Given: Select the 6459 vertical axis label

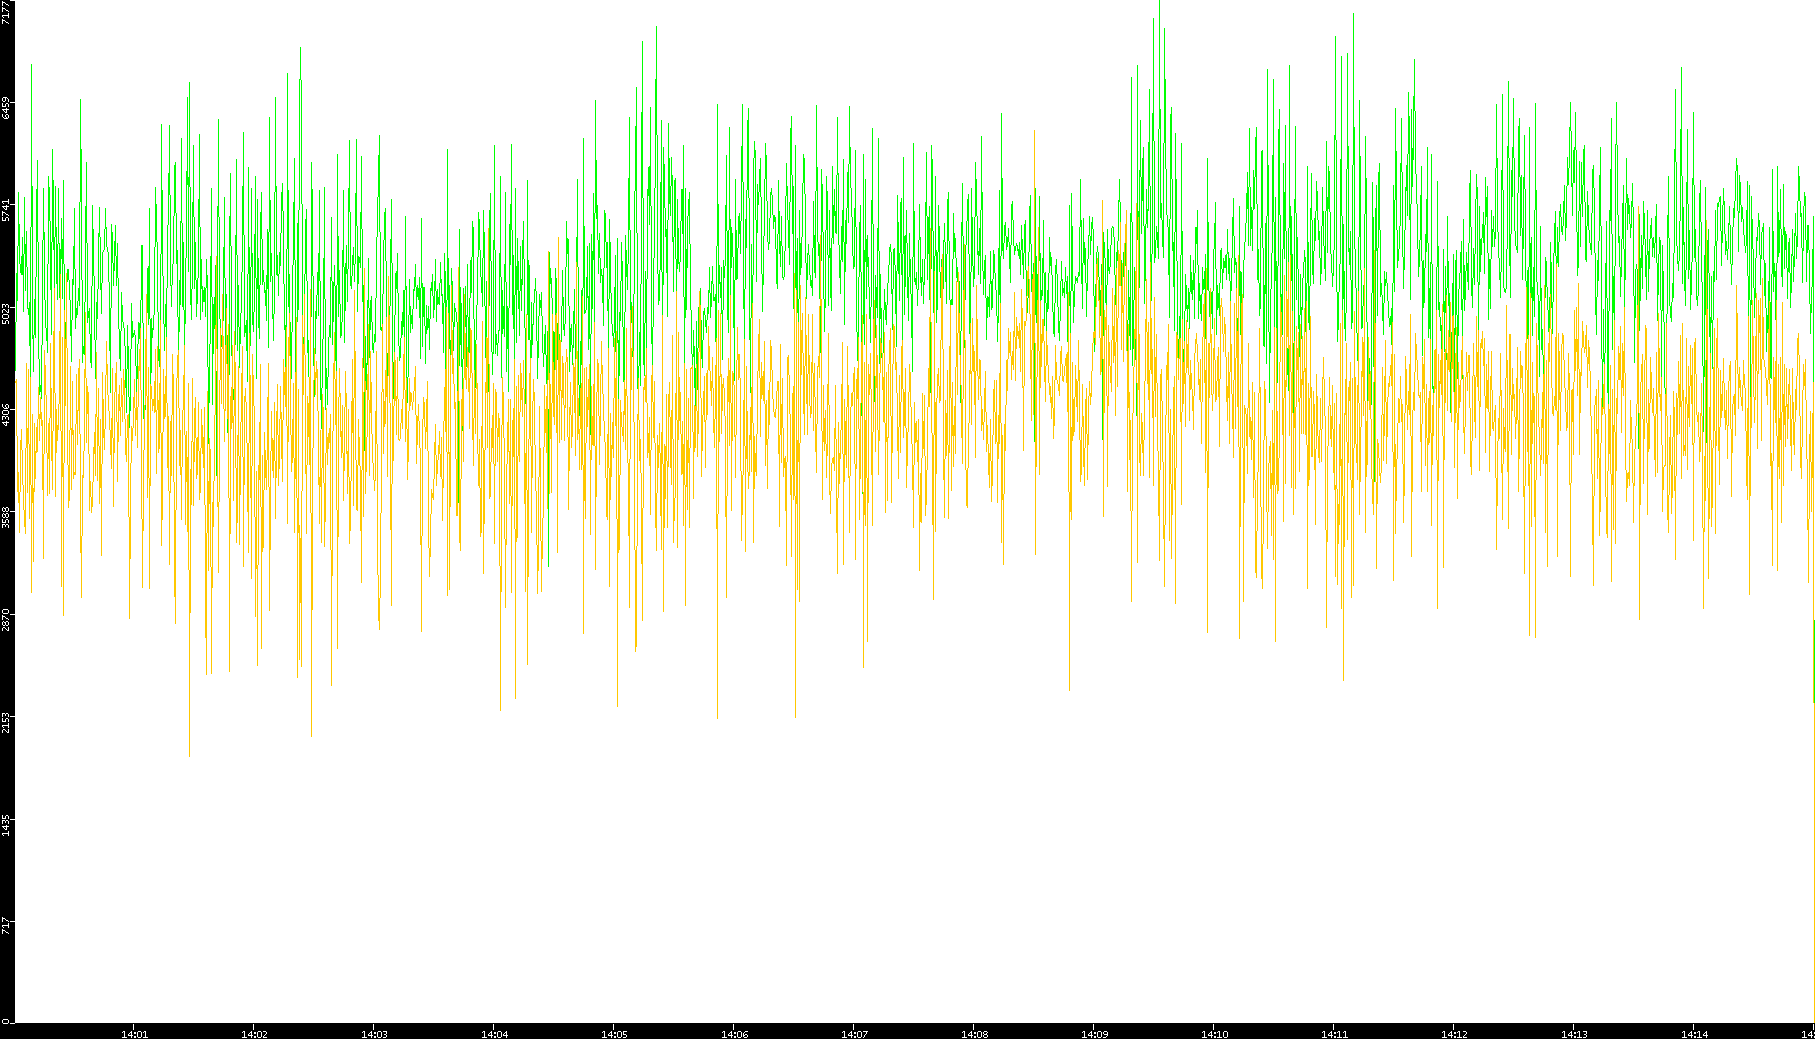Looking at the screenshot, I should point(7,107).
